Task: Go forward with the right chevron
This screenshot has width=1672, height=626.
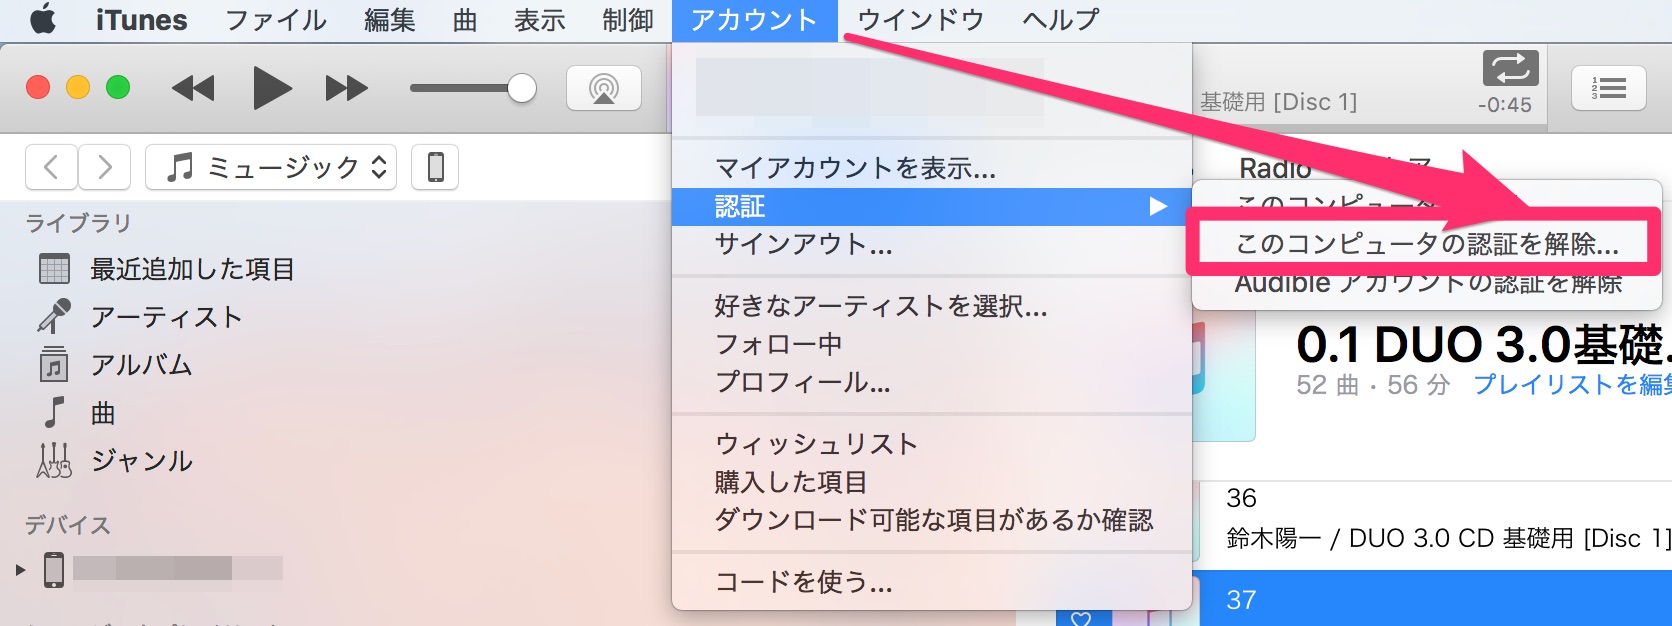Action: coord(104,166)
